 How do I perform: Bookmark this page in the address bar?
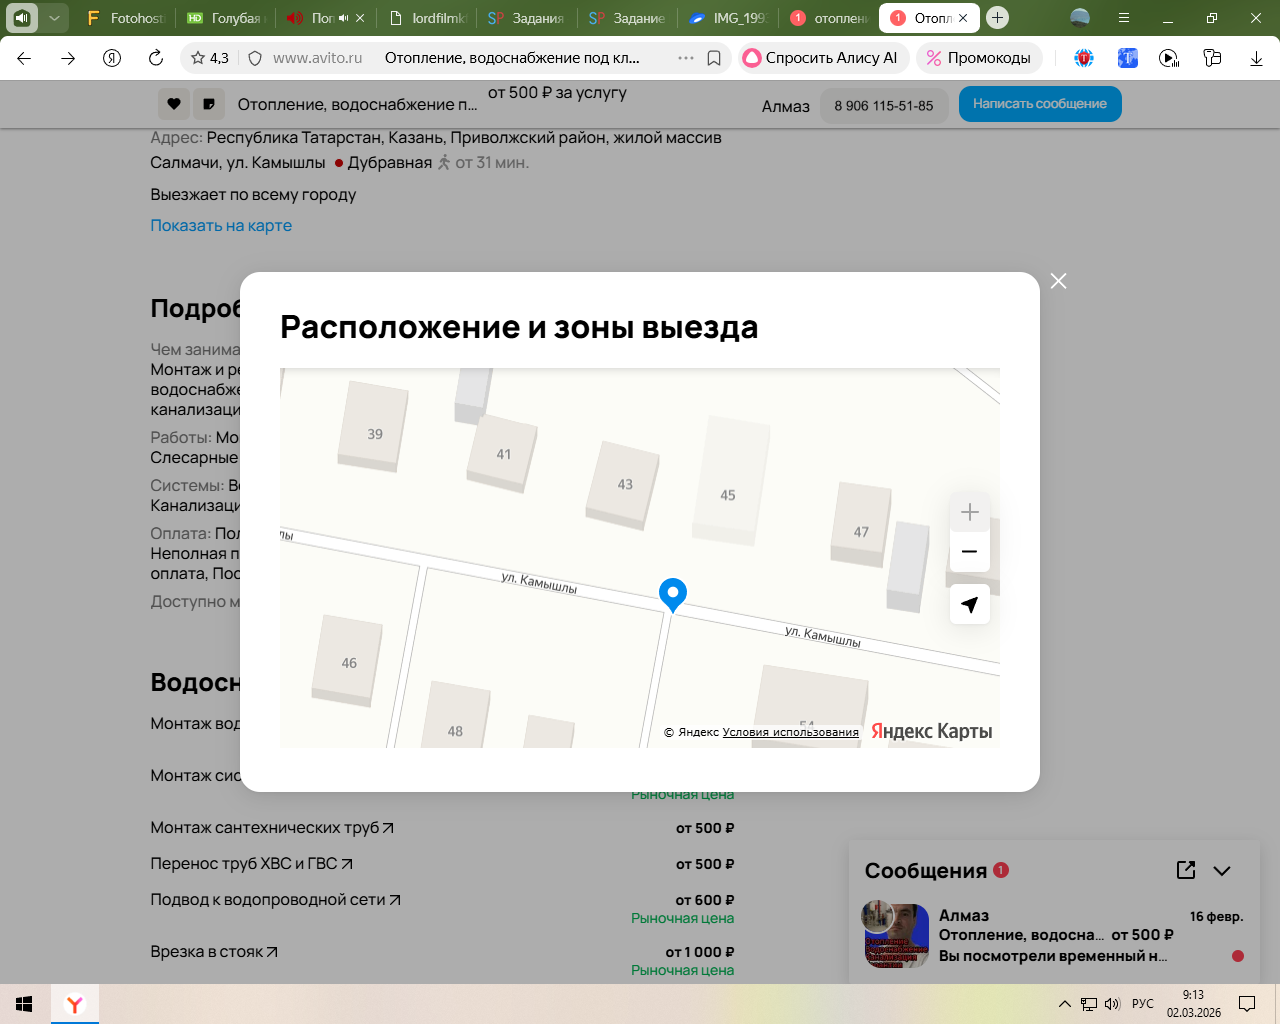point(714,58)
